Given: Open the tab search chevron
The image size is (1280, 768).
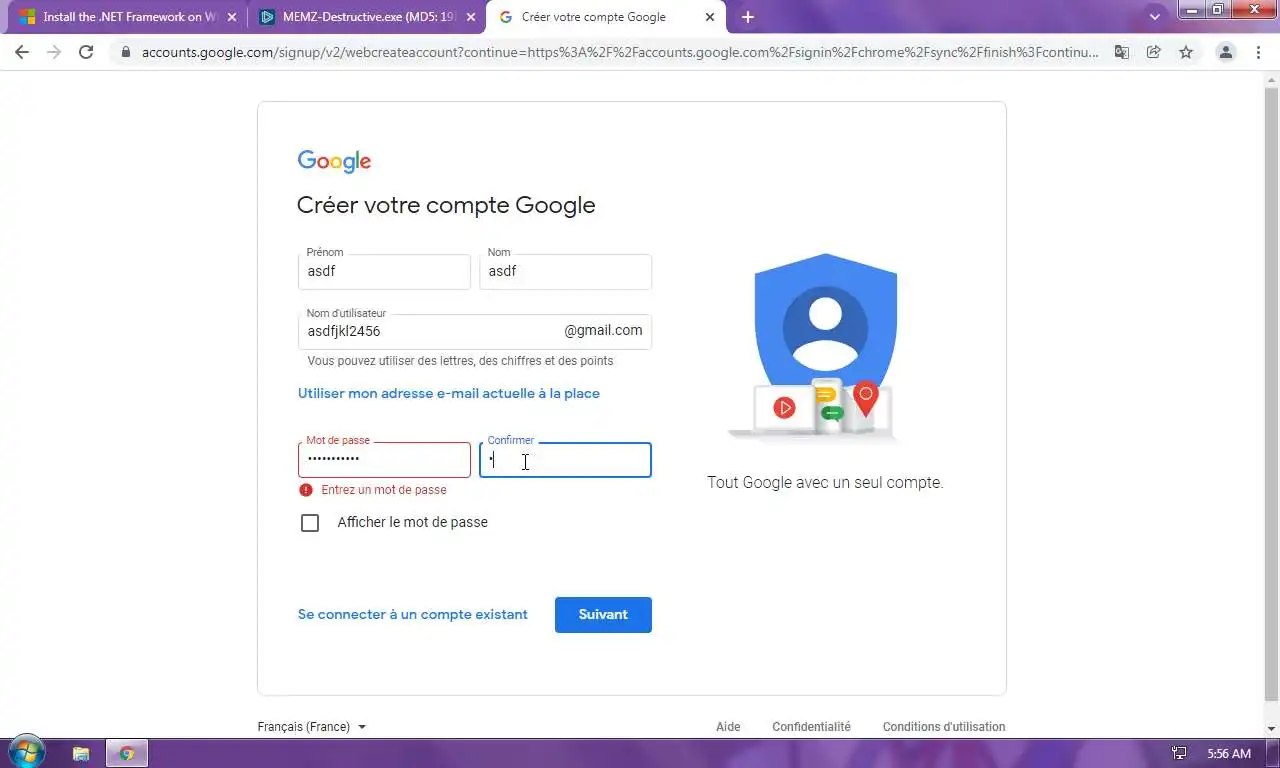Looking at the screenshot, I should [x=1155, y=17].
